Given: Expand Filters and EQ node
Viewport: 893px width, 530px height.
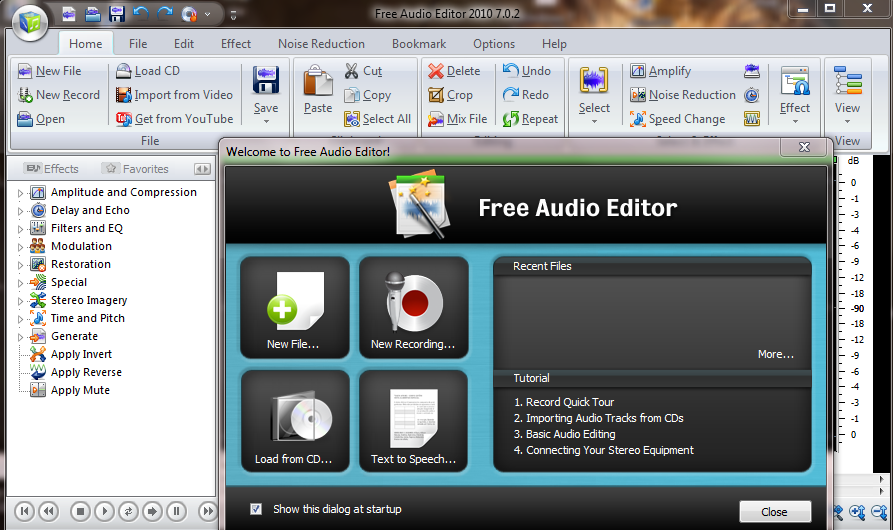Looking at the screenshot, I should pyautogui.click(x=21, y=229).
